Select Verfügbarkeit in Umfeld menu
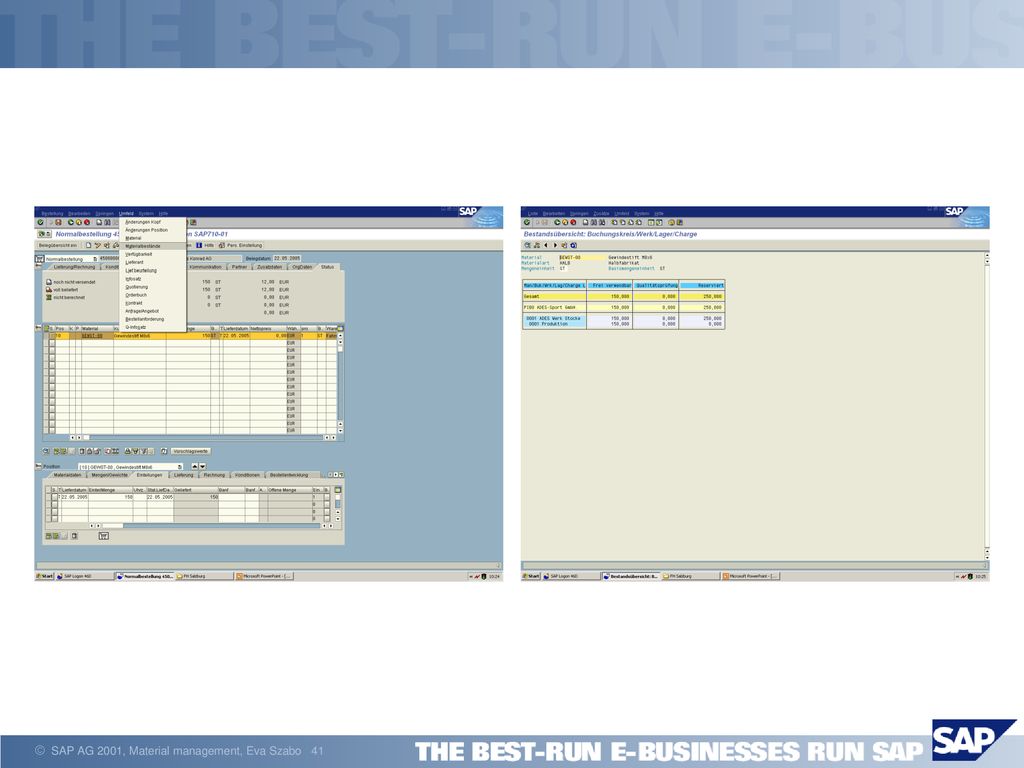 tap(138, 254)
